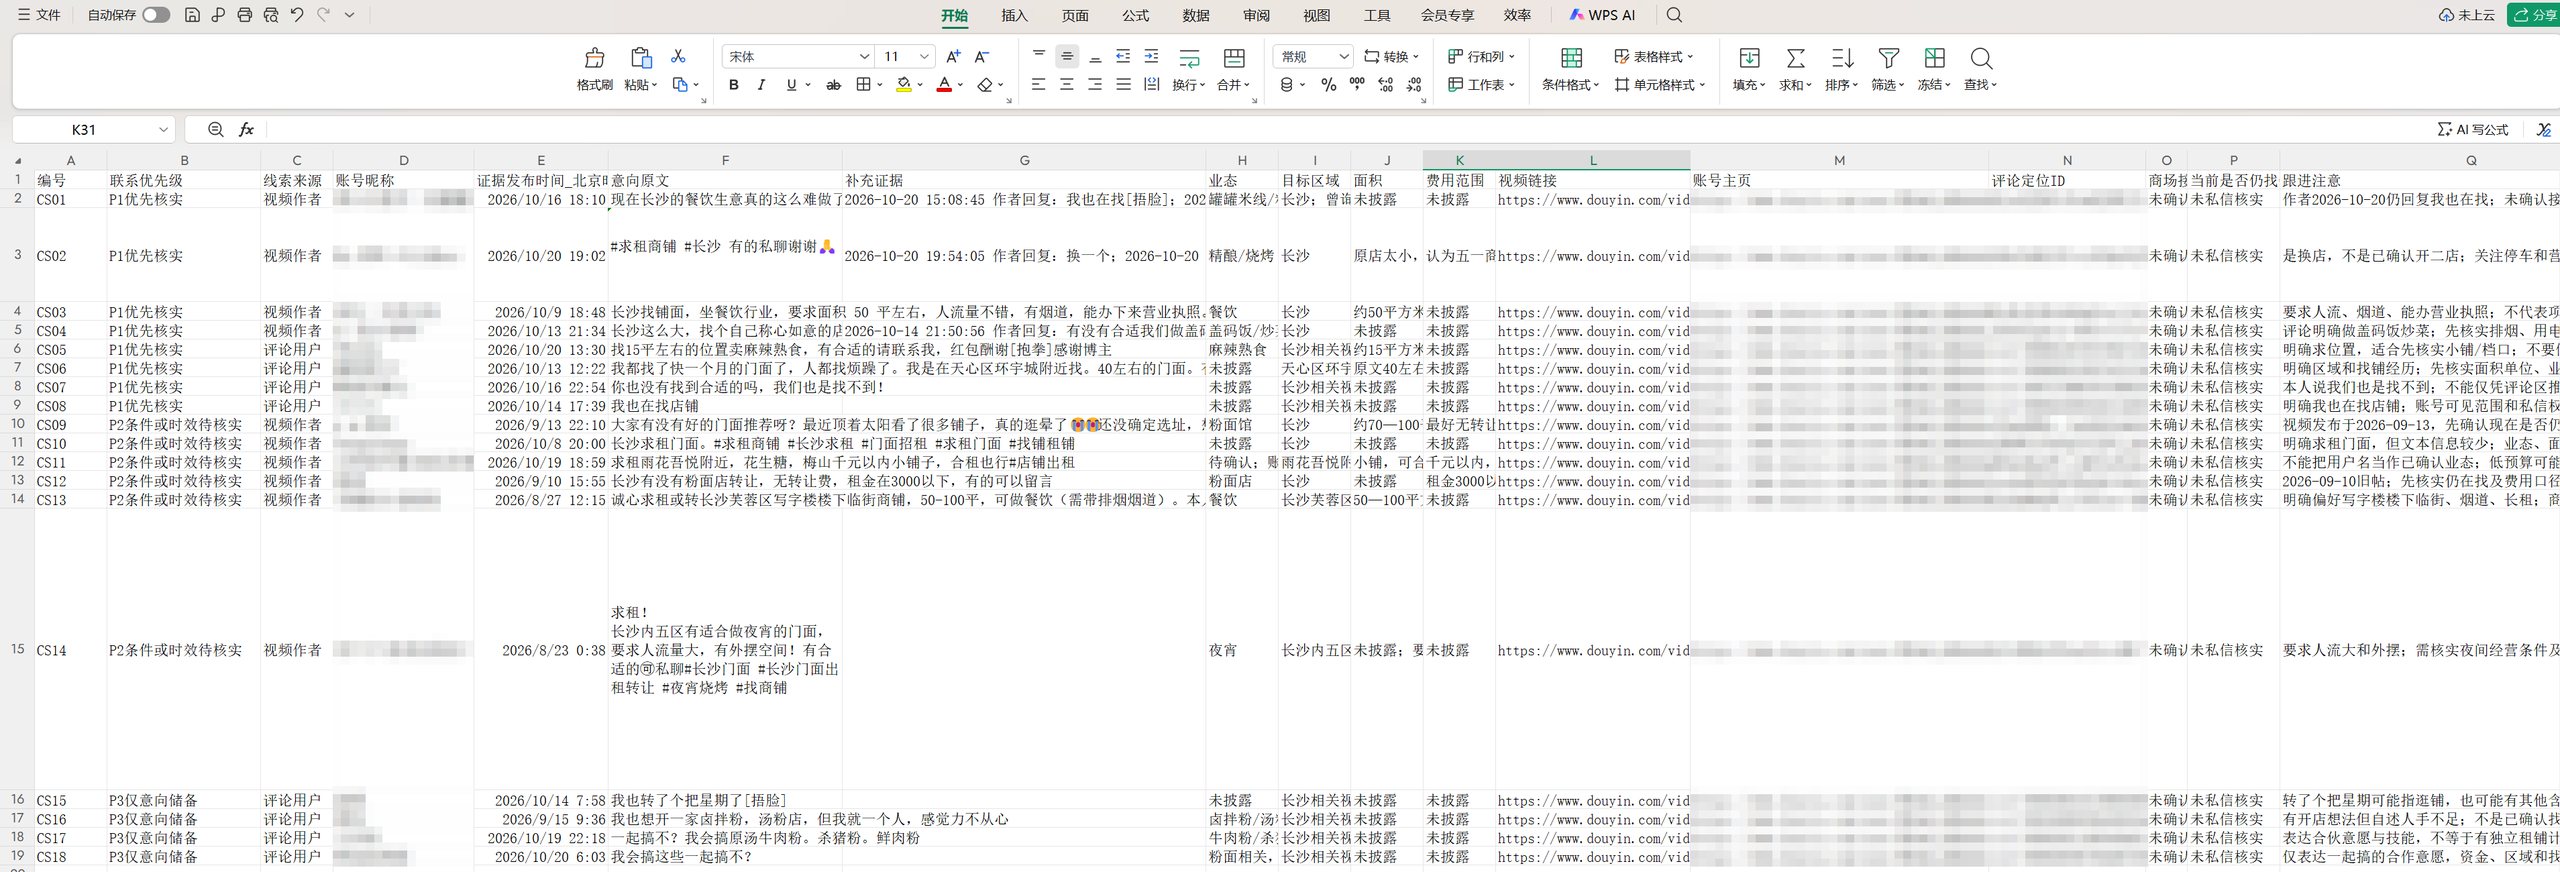Click the WPS AI button
Screen dimensions: 2560x872
pos(1602,15)
